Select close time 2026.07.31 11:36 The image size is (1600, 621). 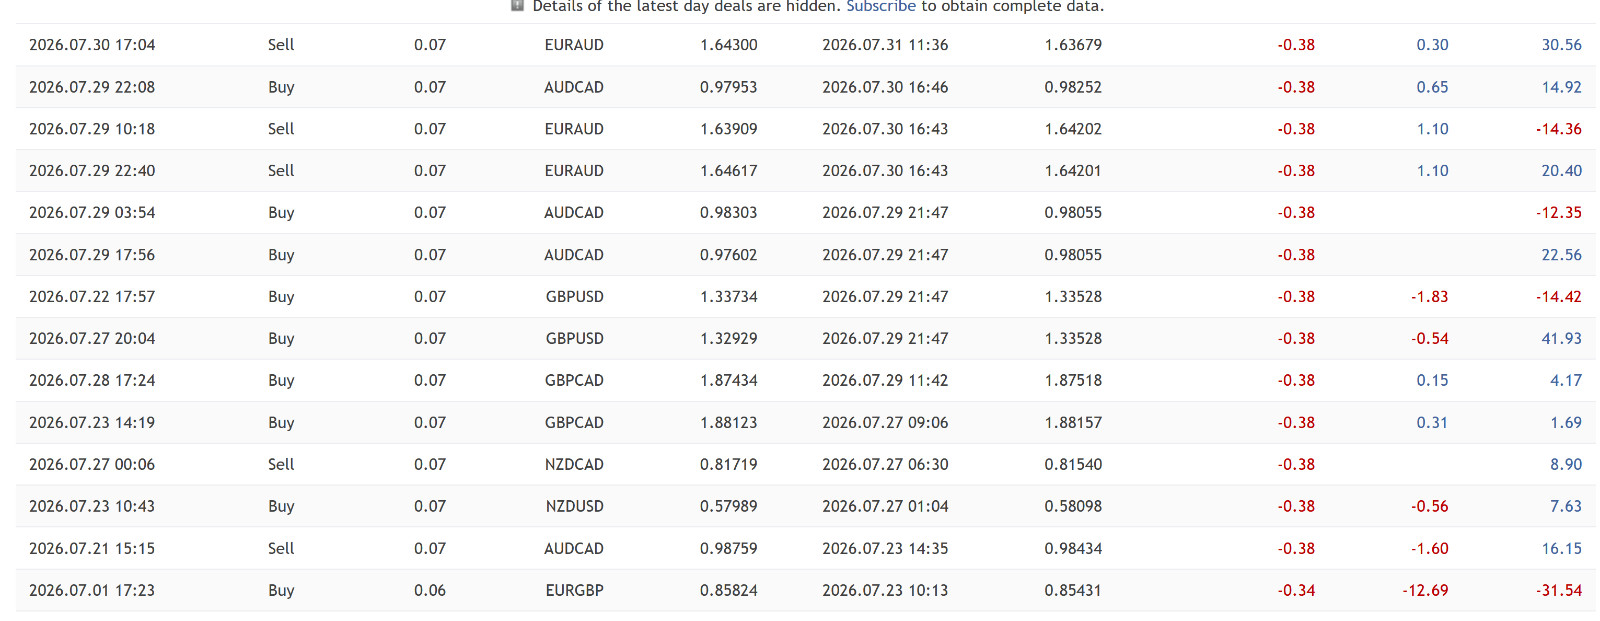885,45
